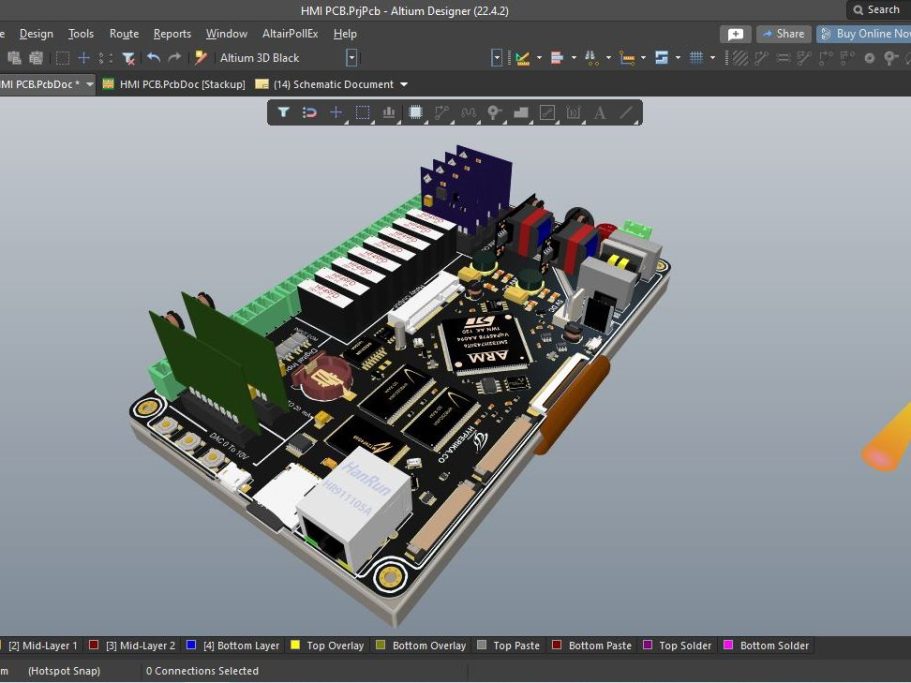This screenshot has width=911, height=683.
Task: Expand the HMI PCB.PcbDoc tab dropdown arrow
Action: pos(89,84)
